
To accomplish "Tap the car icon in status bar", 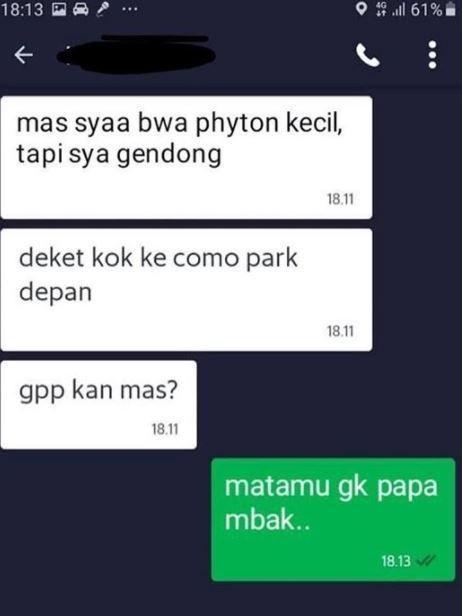I will click(x=81, y=9).
